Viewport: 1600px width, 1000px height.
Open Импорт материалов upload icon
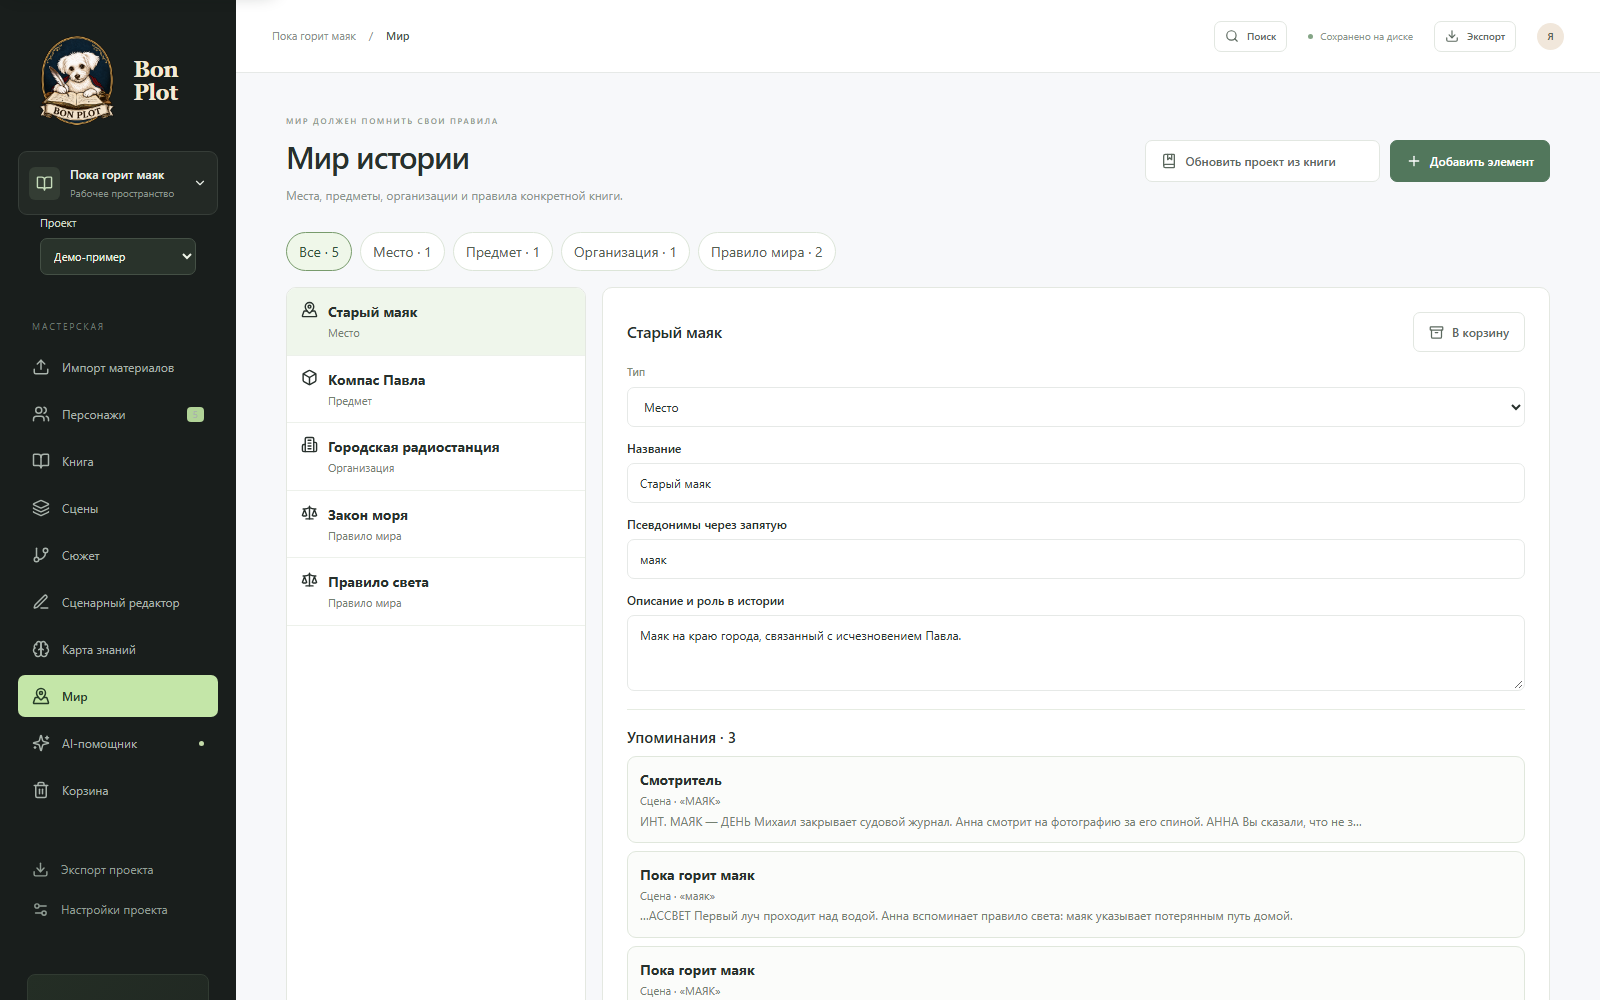(41, 367)
